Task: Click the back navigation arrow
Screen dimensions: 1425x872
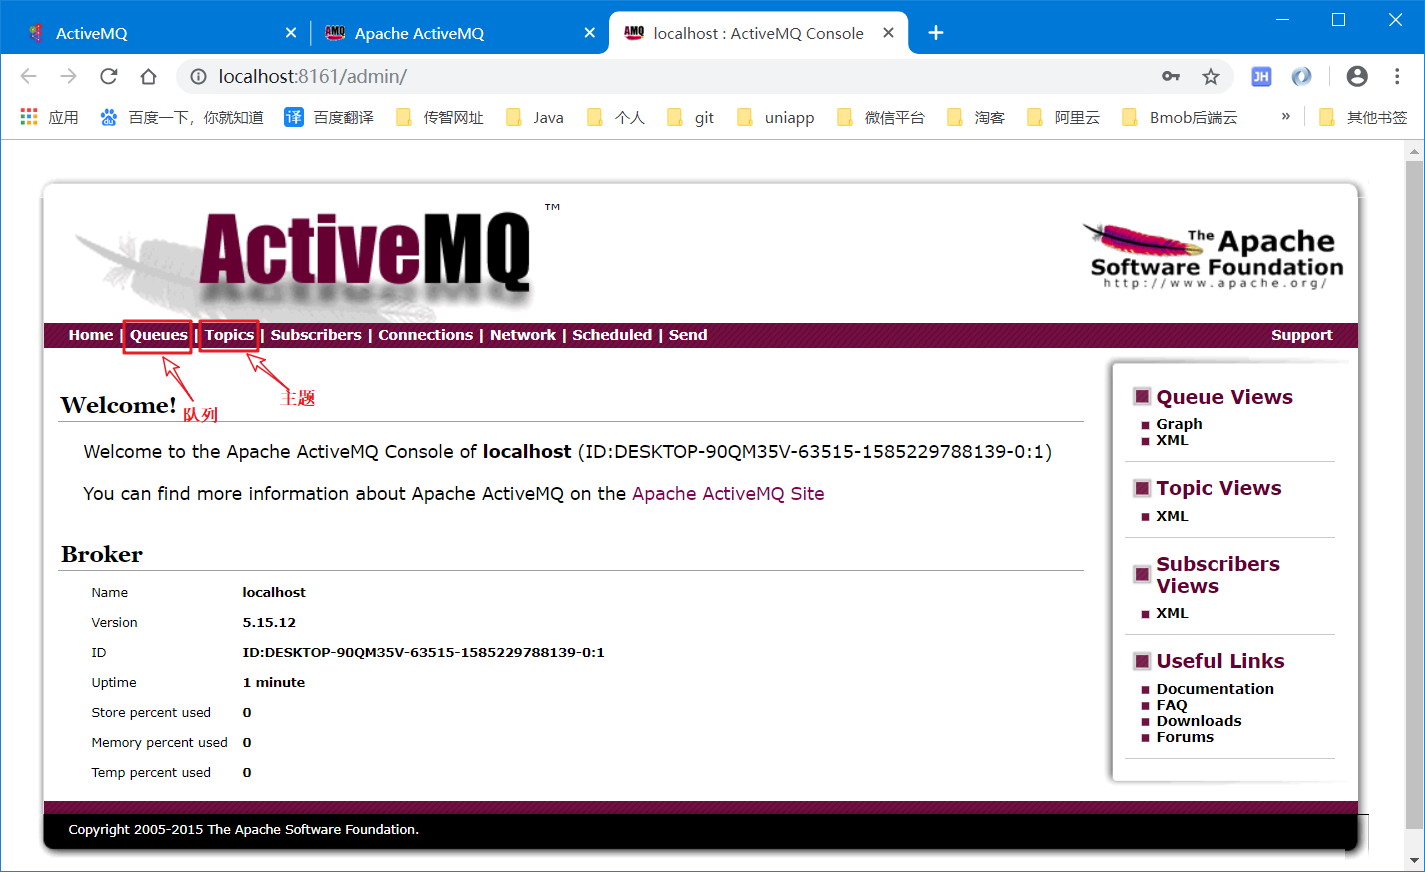Action: 28,76
